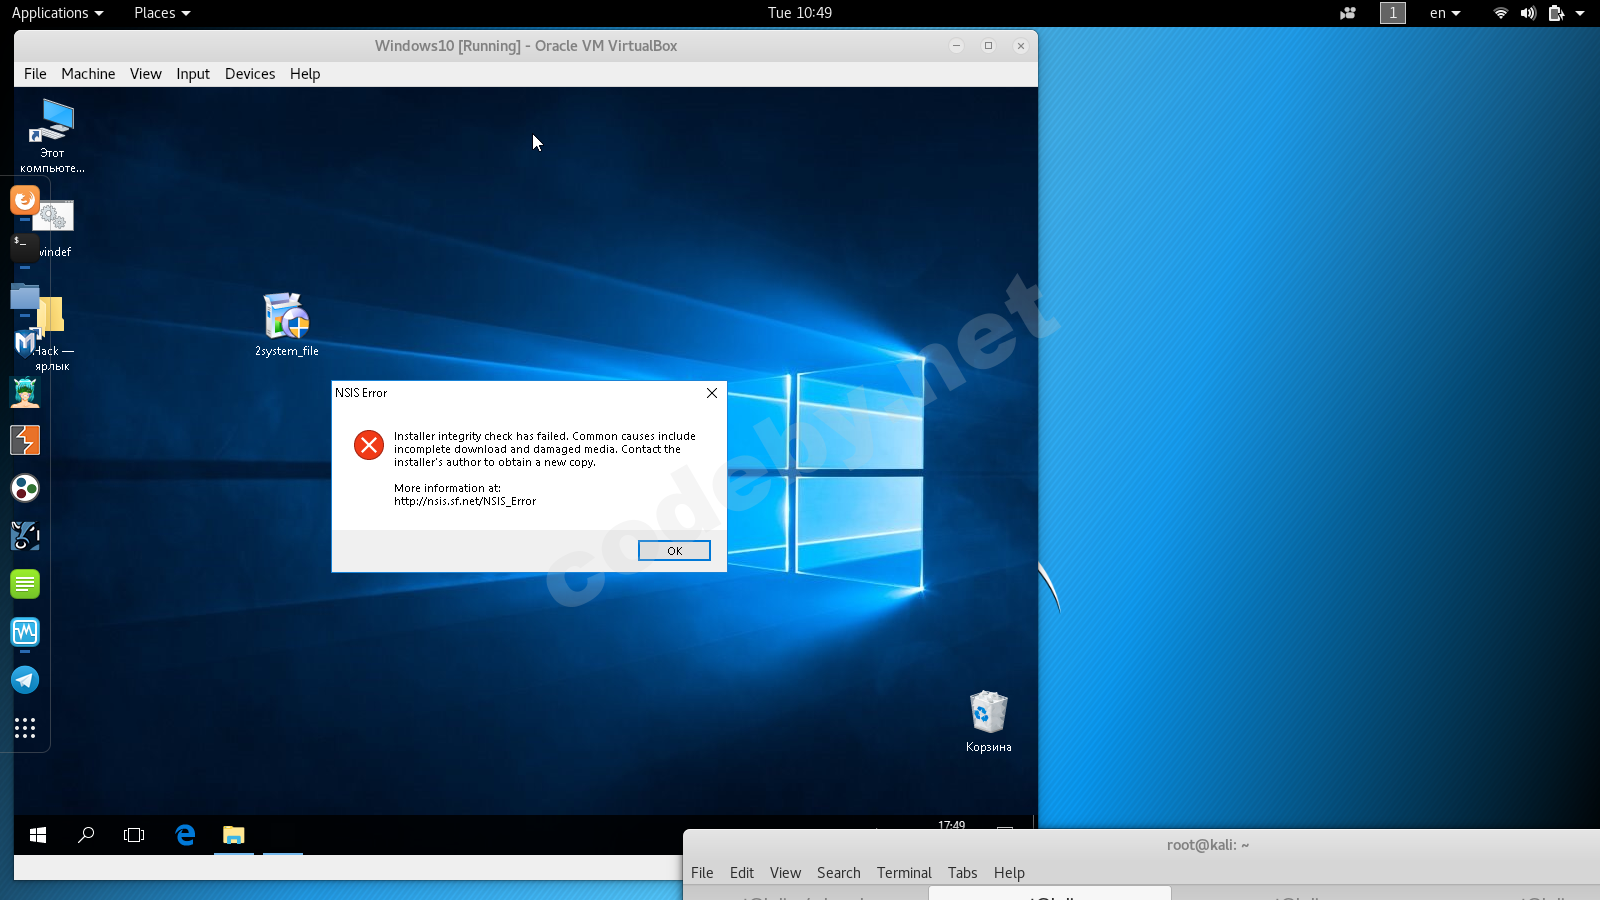The width and height of the screenshot is (1600, 900).
Task: Open the 'en' keyboard language dropdown
Action: [x=1445, y=13]
